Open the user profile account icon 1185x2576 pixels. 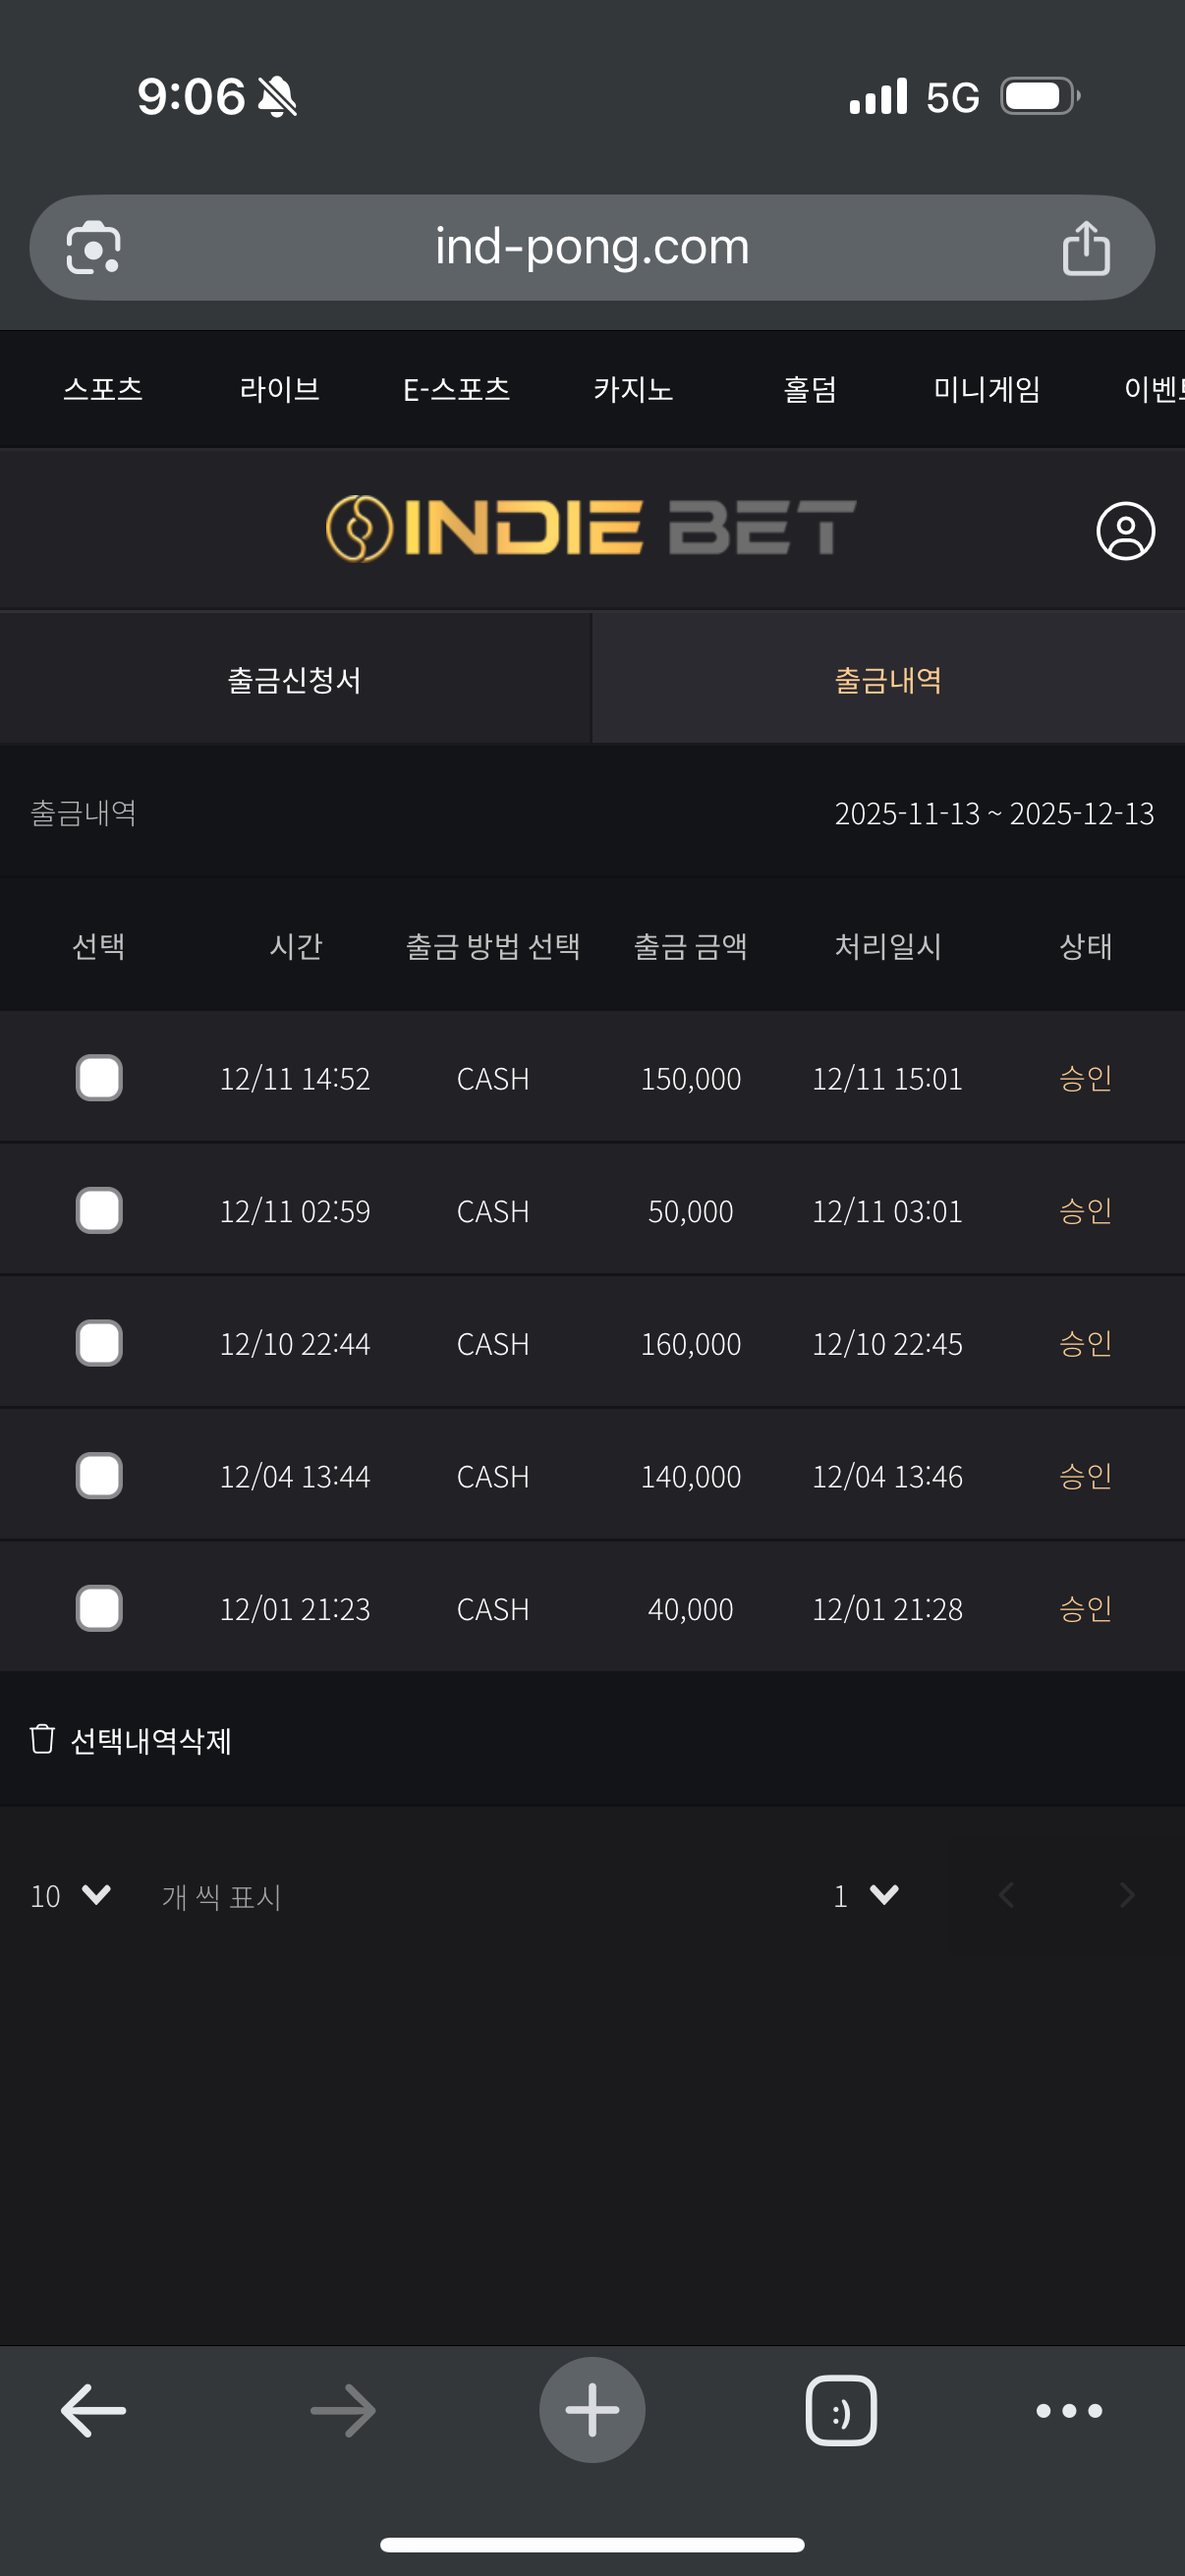(1125, 531)
